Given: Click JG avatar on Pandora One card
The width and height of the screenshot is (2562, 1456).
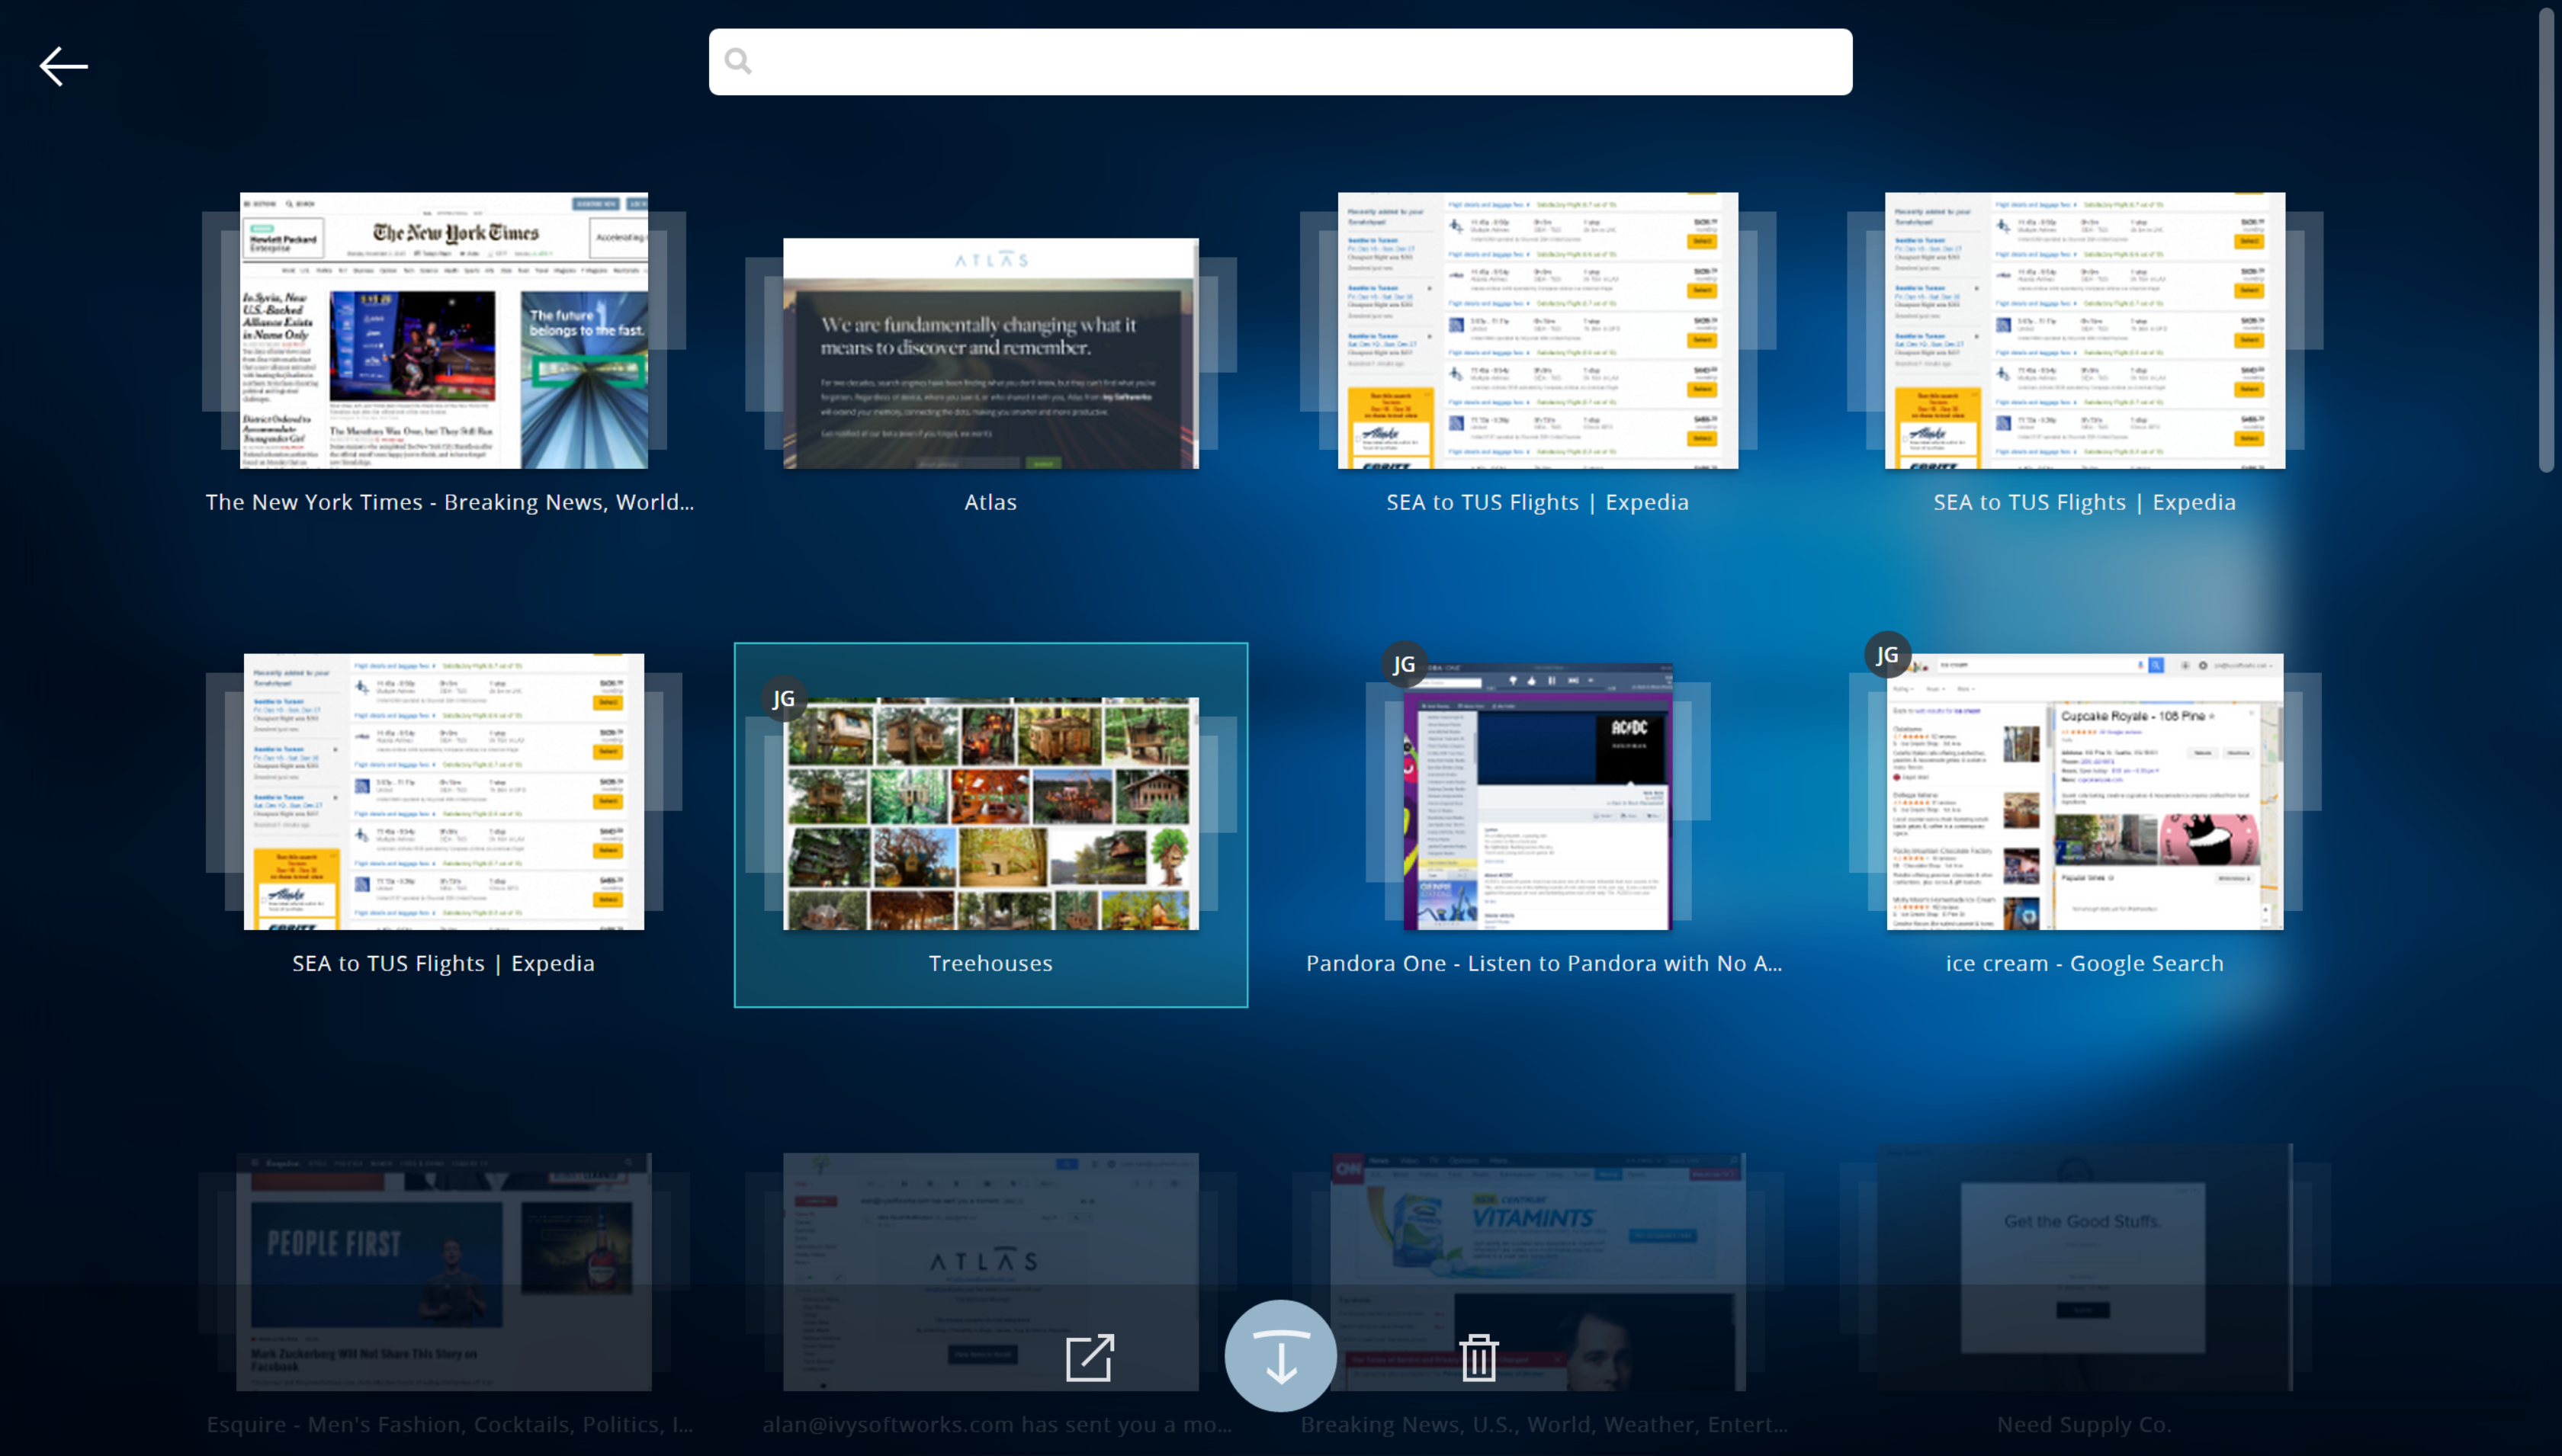Looking at the screenshot, I should 1404,664.
